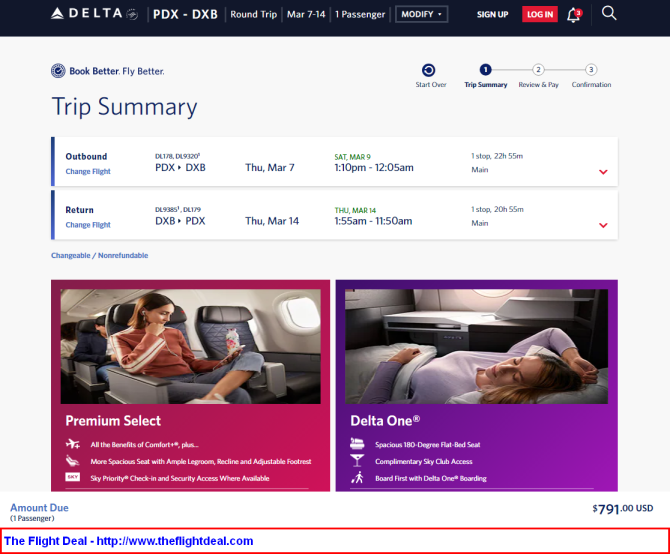The image size is (670, 554).
Task: Click the reclining seat icon under Premium Select
Action: [x=73, y=461]
